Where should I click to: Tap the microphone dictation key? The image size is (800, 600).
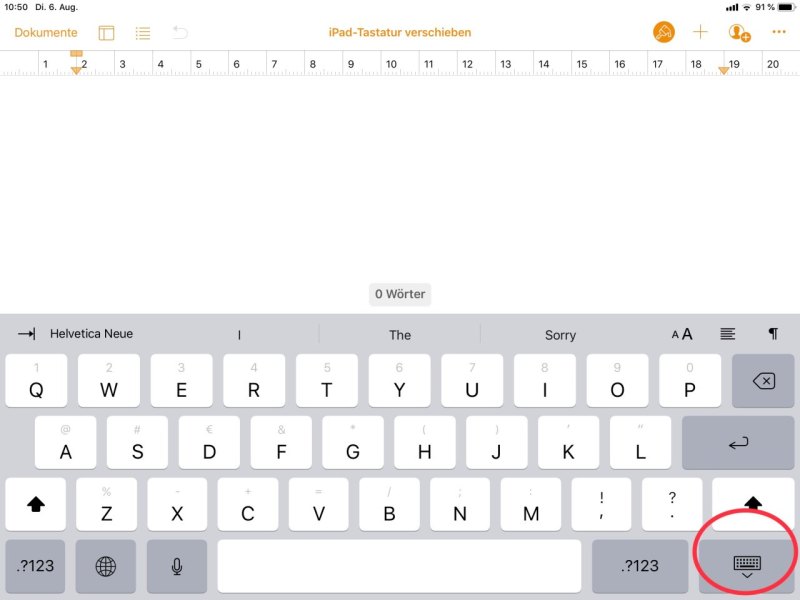(x=177, y=566)
